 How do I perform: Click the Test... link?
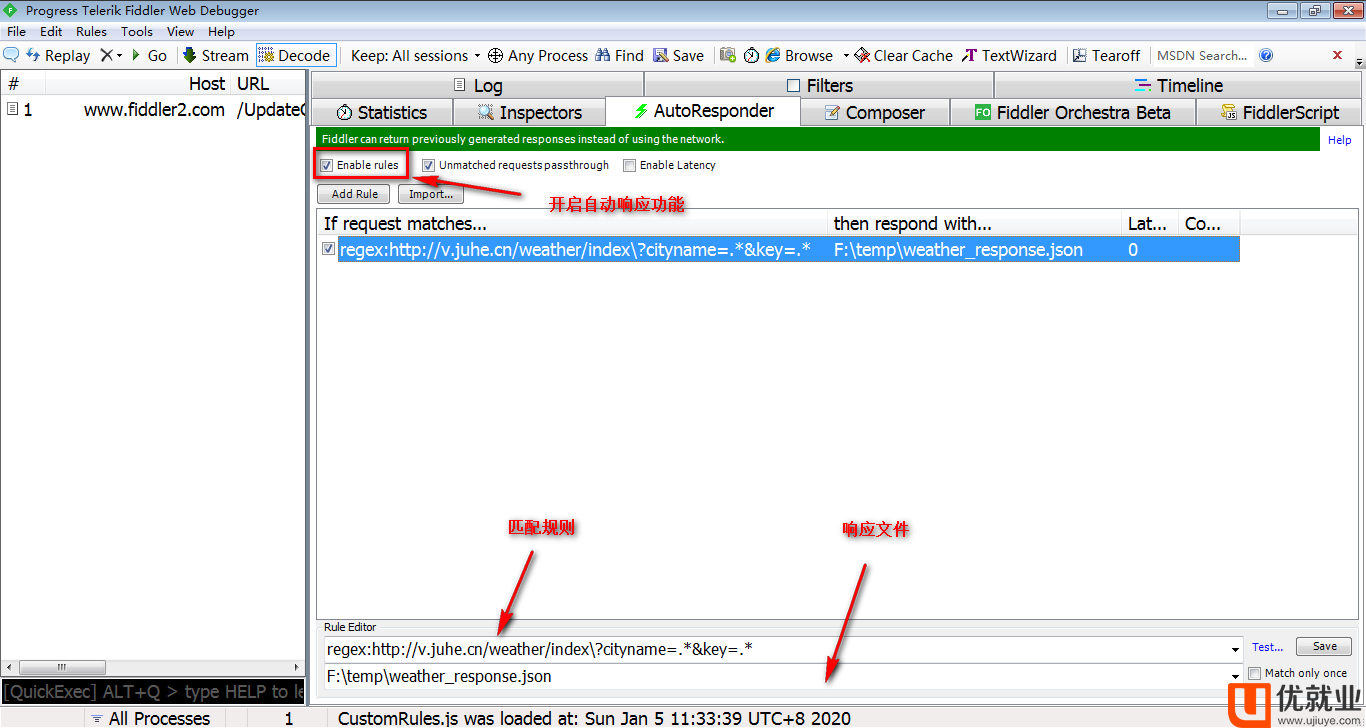click(1267, 647)
